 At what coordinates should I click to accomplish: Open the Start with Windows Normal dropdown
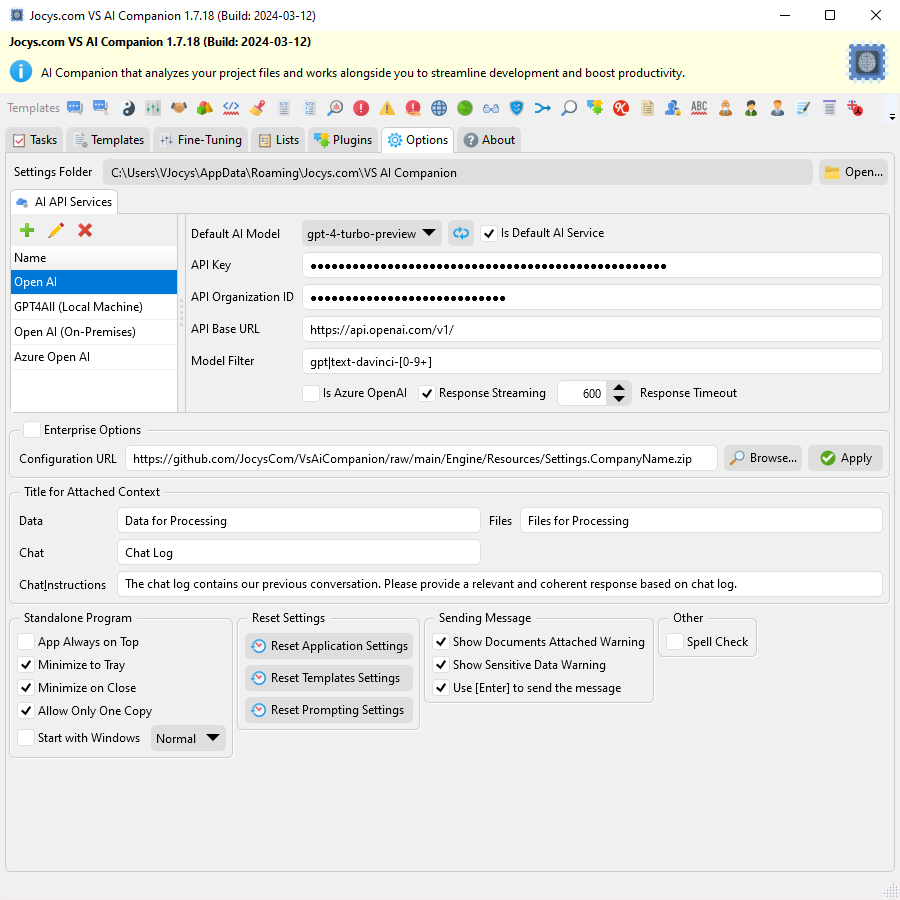tap(188, 739)
